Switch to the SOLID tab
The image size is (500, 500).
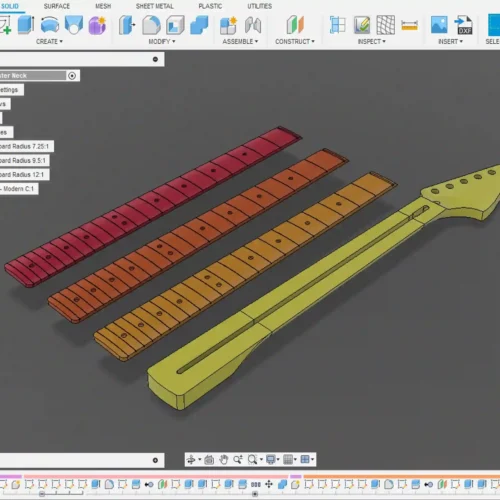(x=10, y=6)
